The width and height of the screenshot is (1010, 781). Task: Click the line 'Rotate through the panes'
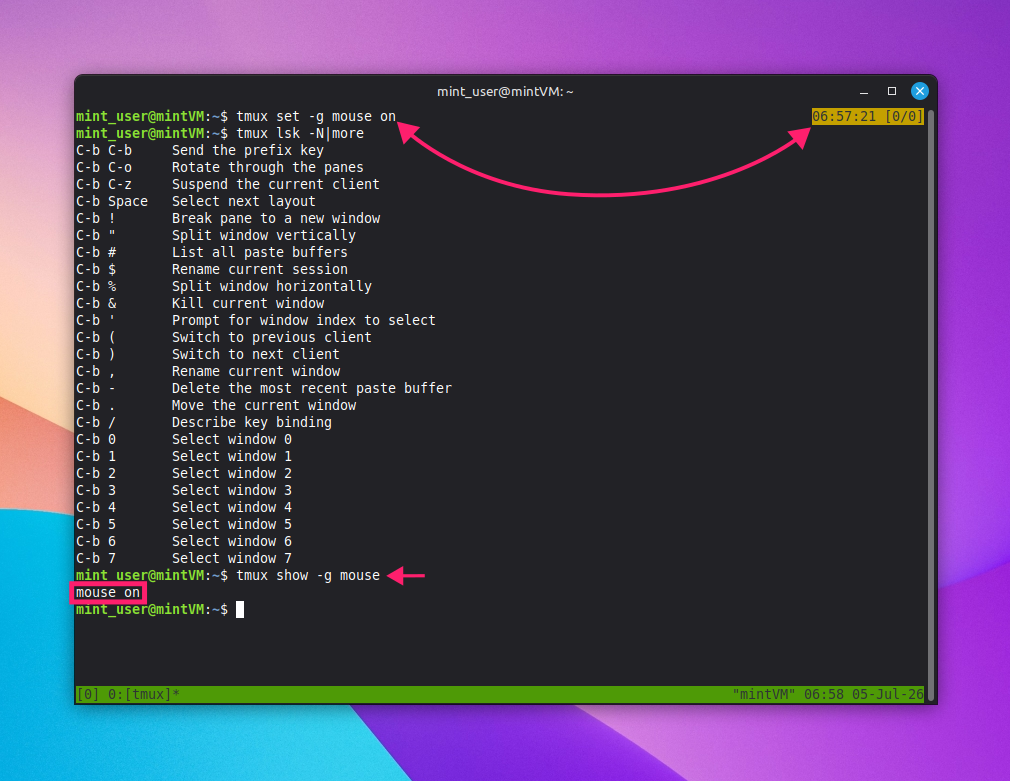(267, 168)
